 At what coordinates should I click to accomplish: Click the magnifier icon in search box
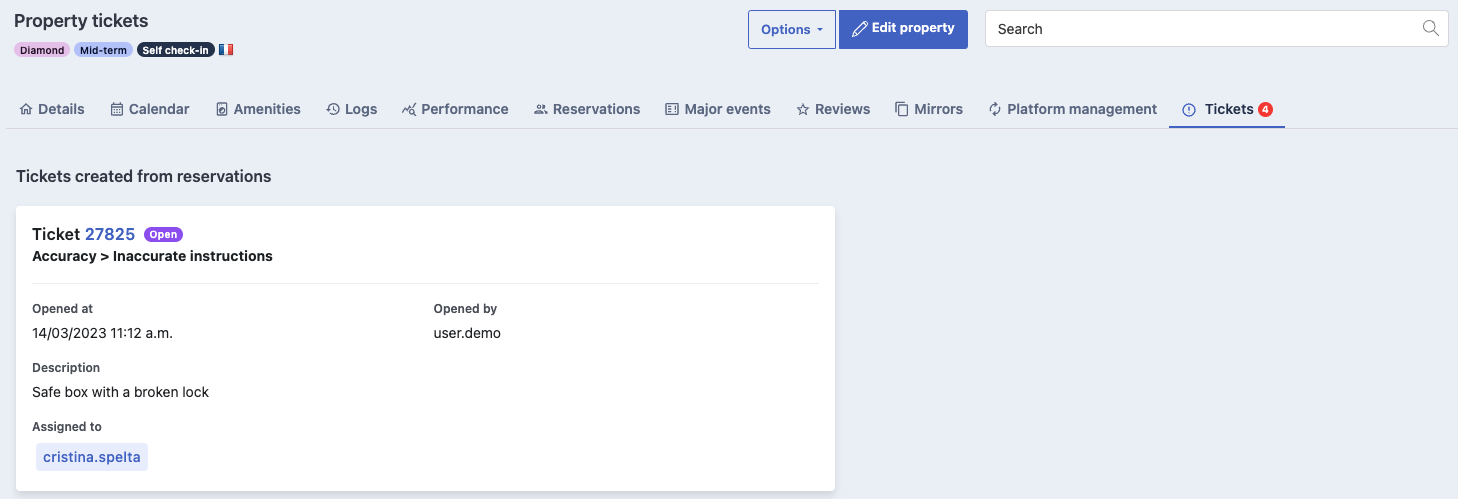pos(1431,28)
